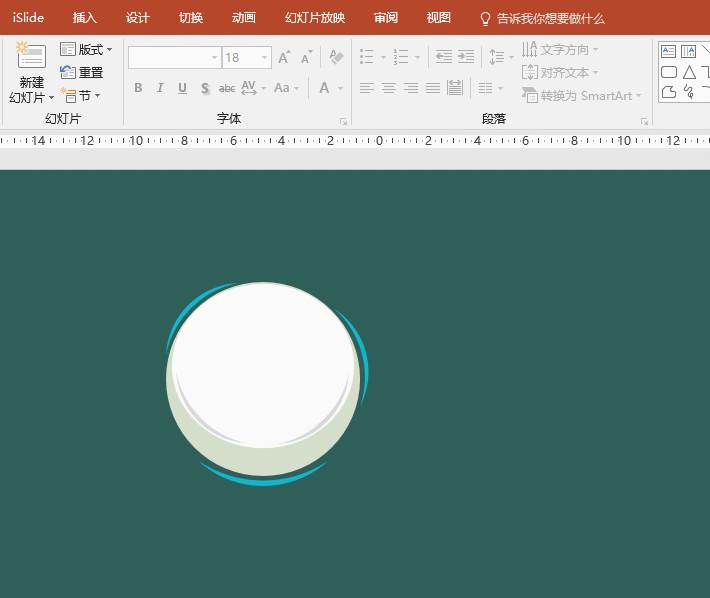The image size is (710, 598).
Task: Expand the font size dropdown showing 18
Action: click(264, 58)
